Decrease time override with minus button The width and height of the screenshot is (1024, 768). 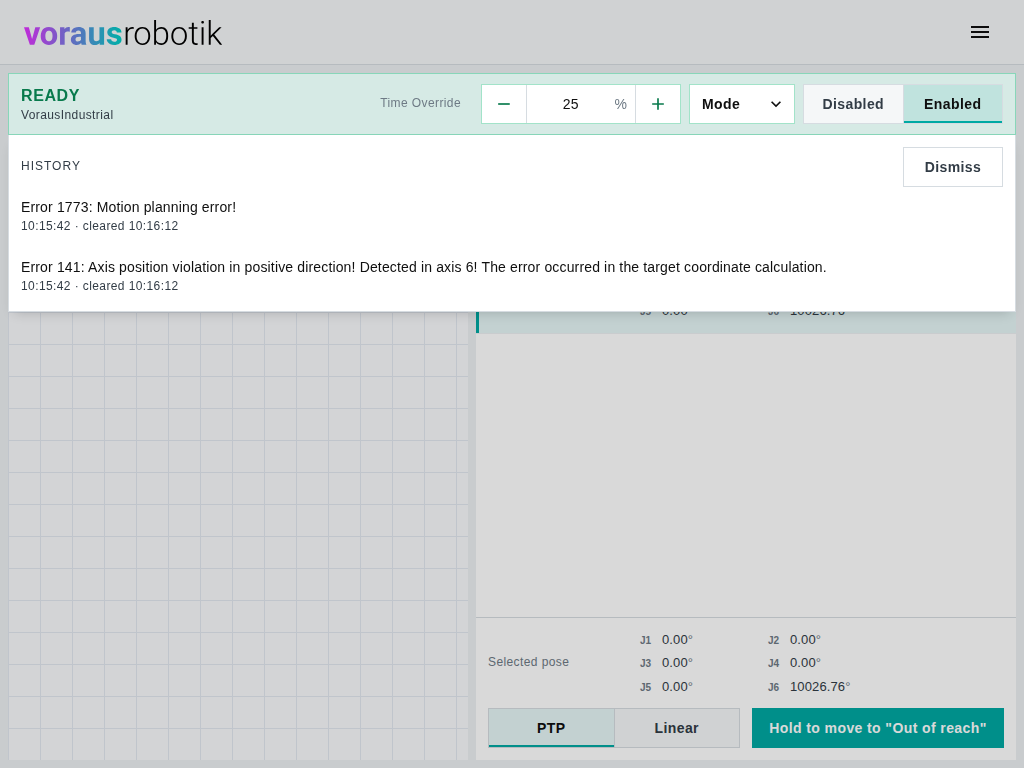pyautogui.click(x=504, y=104)
